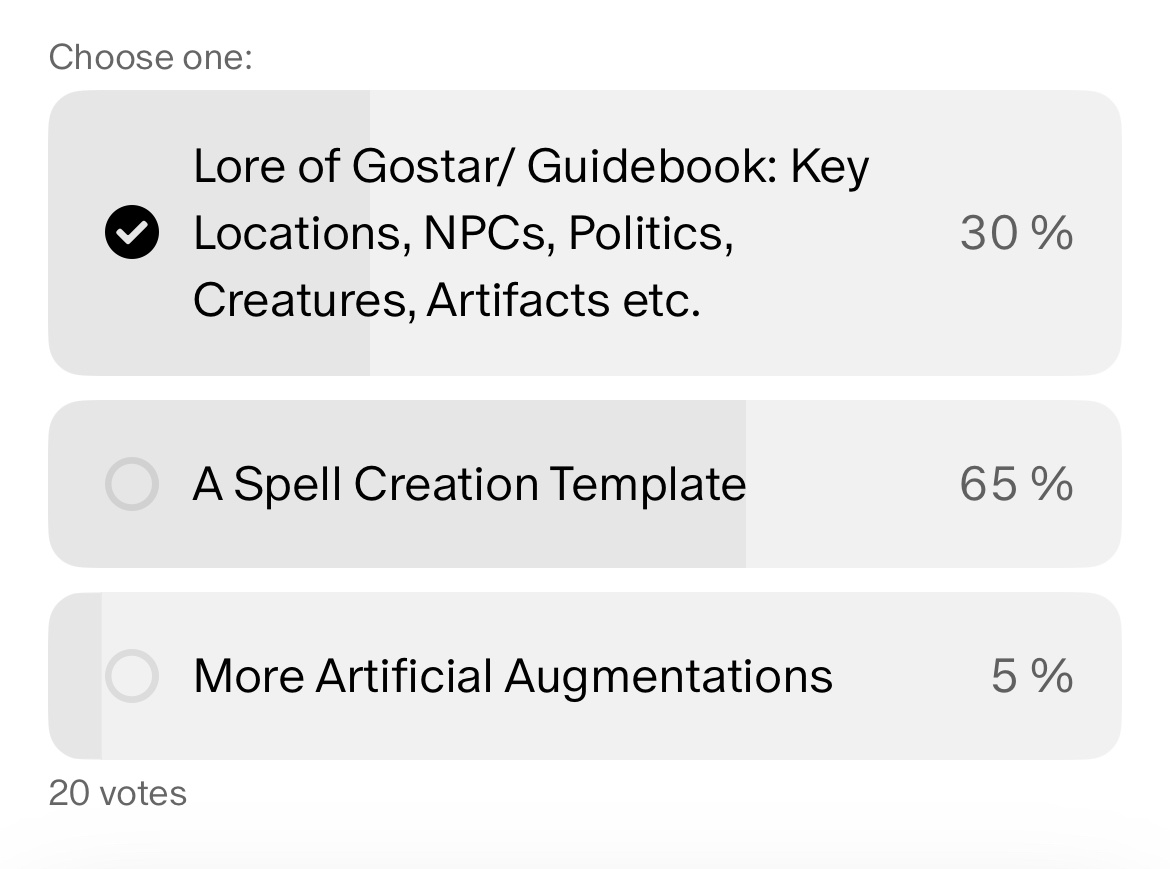Click the Choose one: poll heading

click(151, 57)
